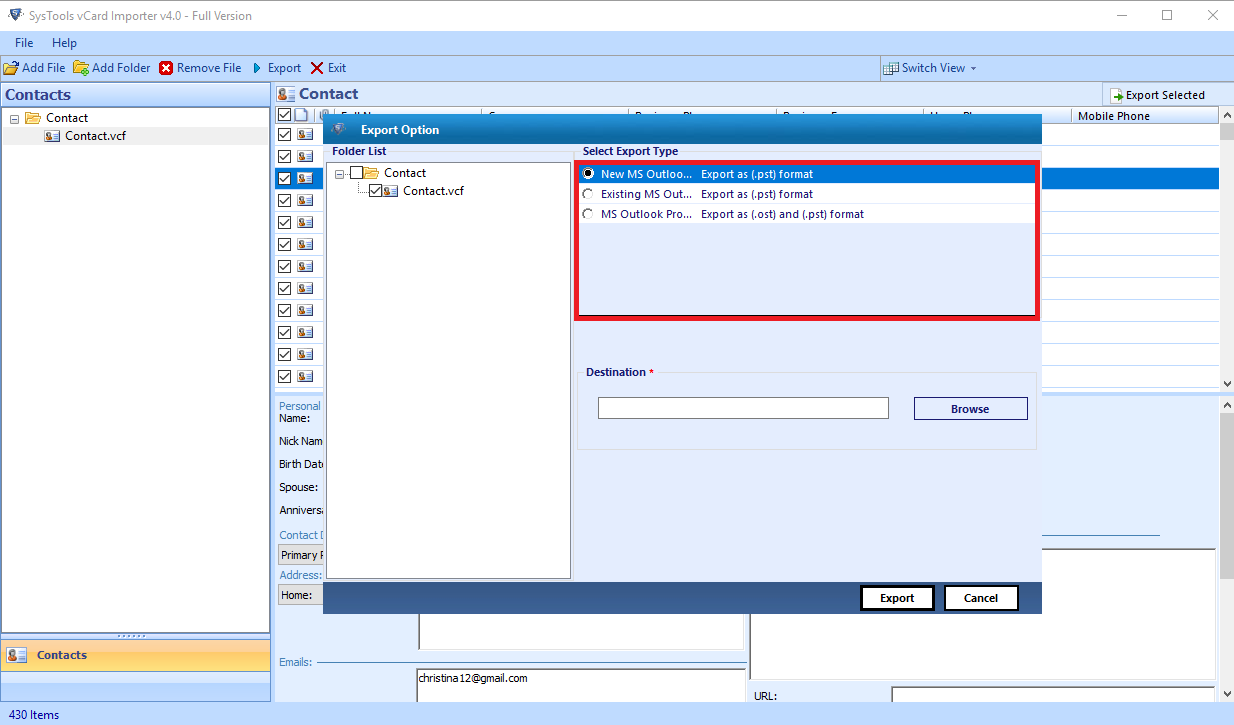Click the Personal section label
This screenshot has width=1234, height=725.
click(x=300, y=406)
